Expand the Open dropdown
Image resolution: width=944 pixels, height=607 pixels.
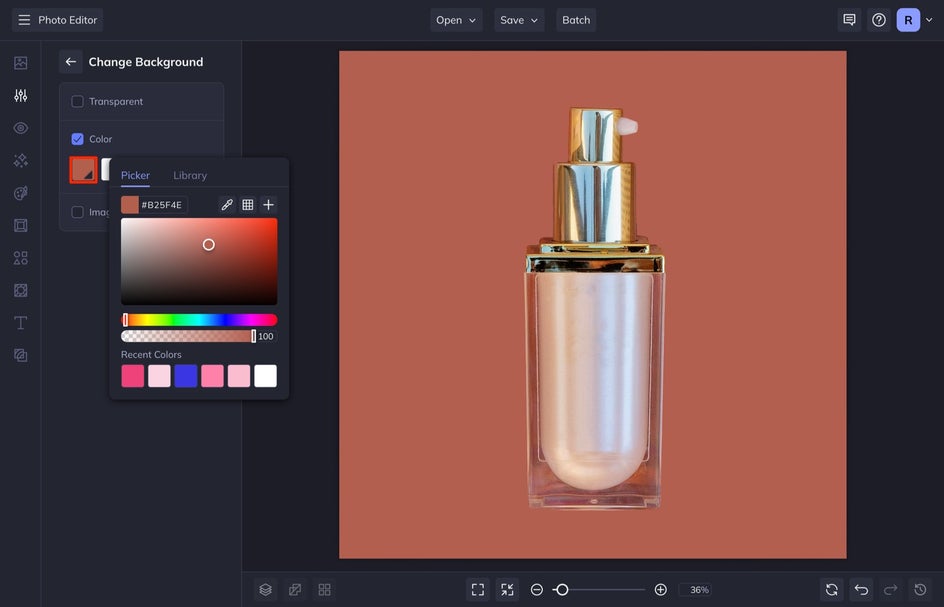[x=456, y=20]
